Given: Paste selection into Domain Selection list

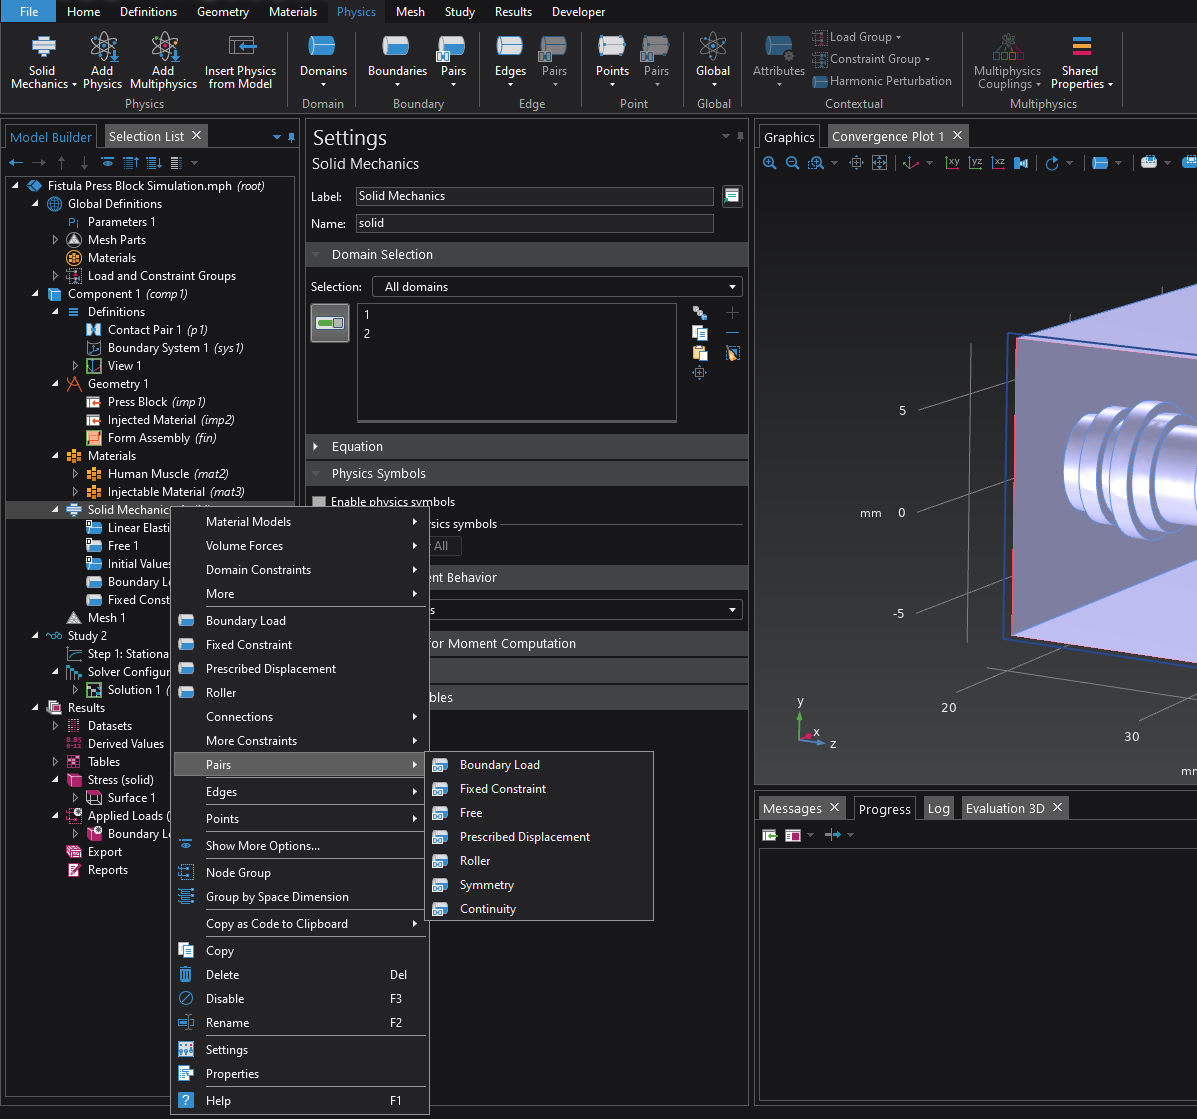Looking at the screenshot, I should (x=700, y=353).
